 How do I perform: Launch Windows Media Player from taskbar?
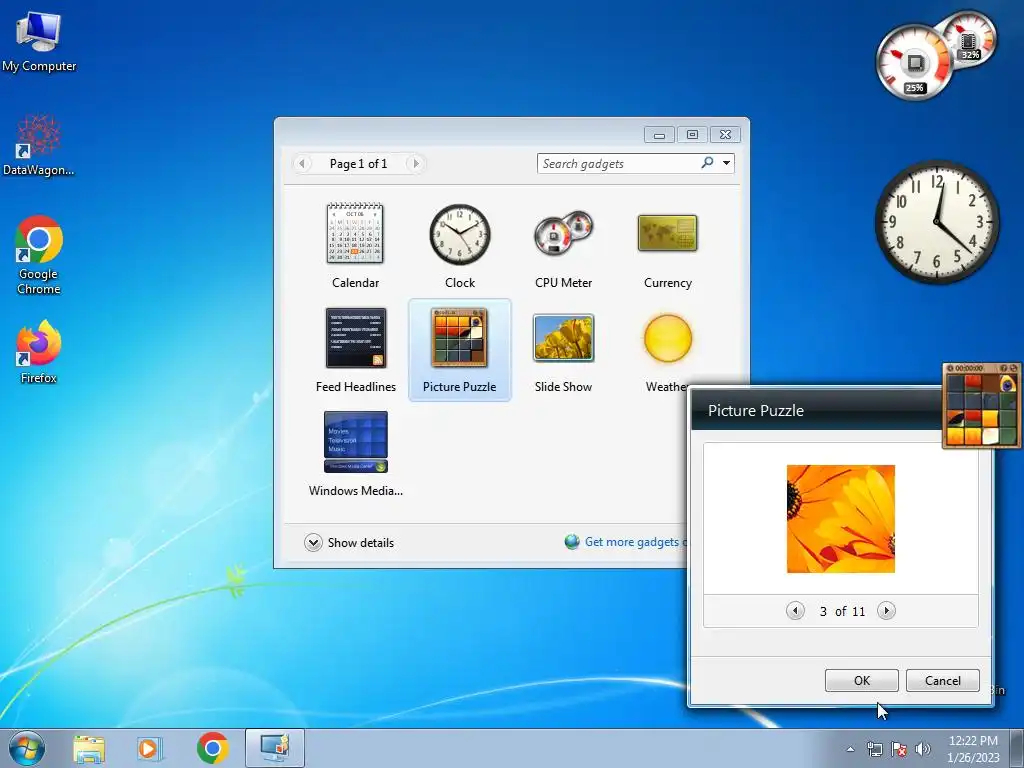coord(150,748)
